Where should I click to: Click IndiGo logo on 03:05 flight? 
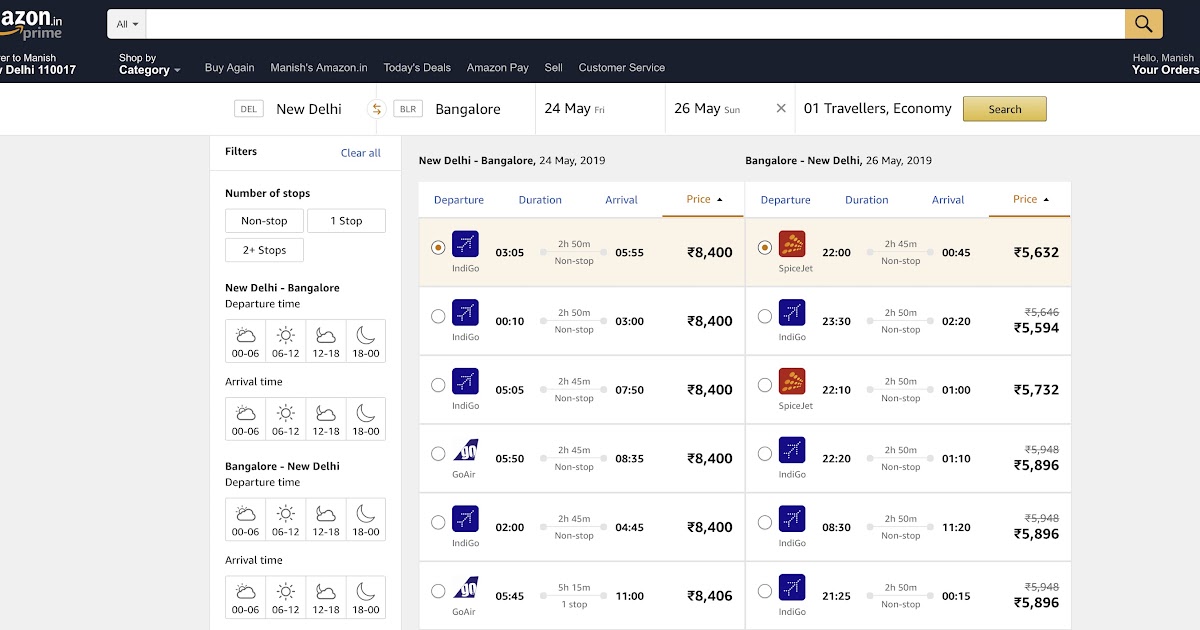coord(465,244)
